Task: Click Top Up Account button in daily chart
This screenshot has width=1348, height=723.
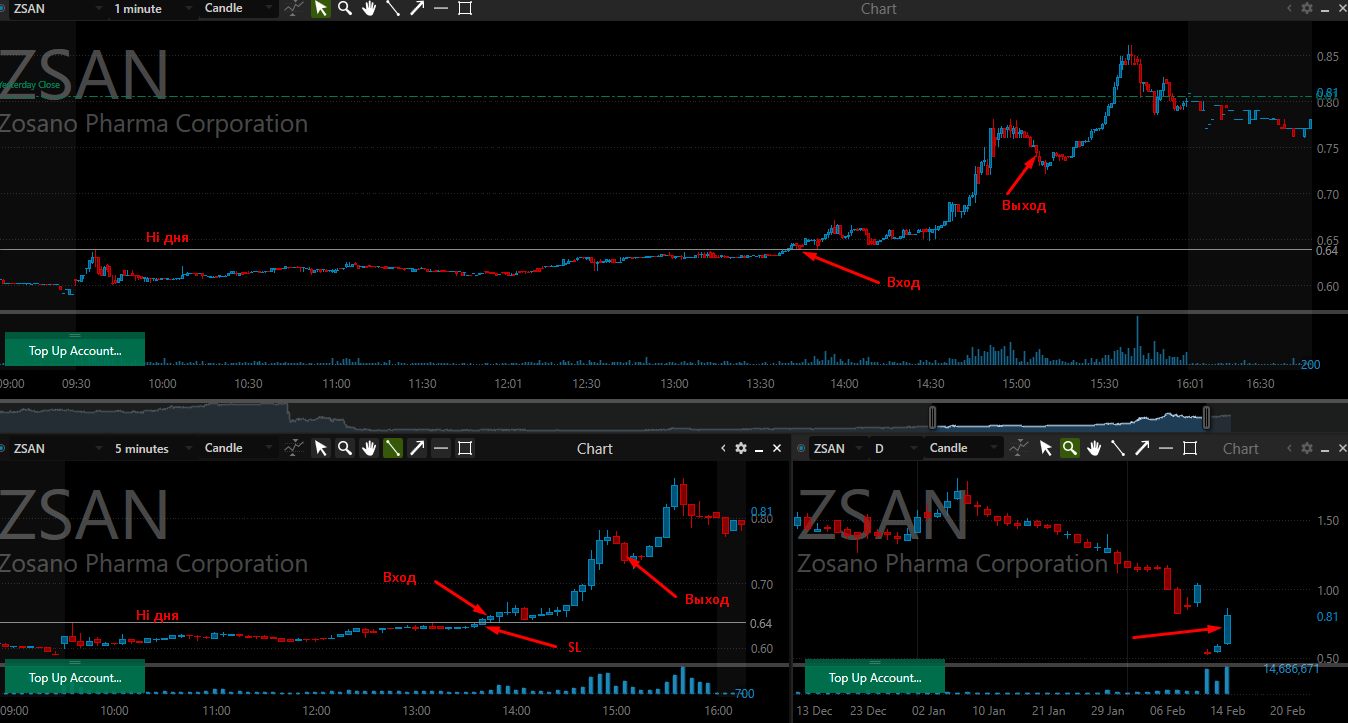Action: [875, 677]
